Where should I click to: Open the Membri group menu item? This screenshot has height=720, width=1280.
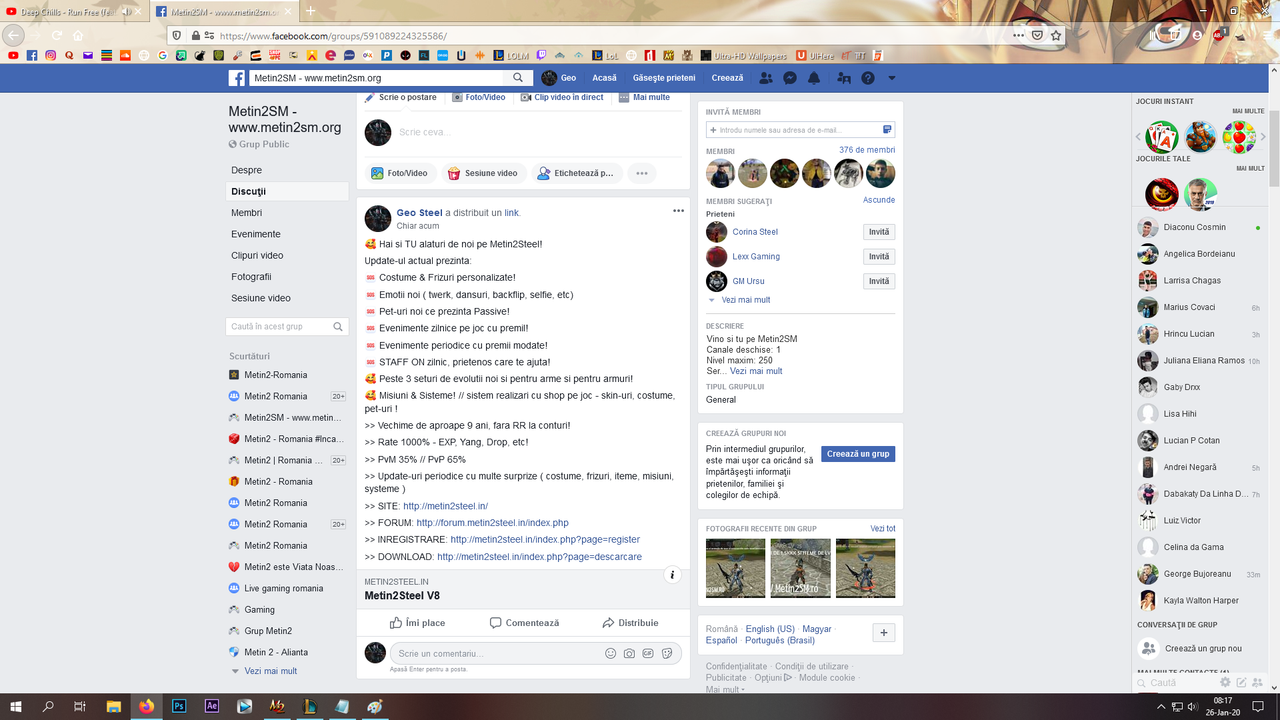point(288,213)
